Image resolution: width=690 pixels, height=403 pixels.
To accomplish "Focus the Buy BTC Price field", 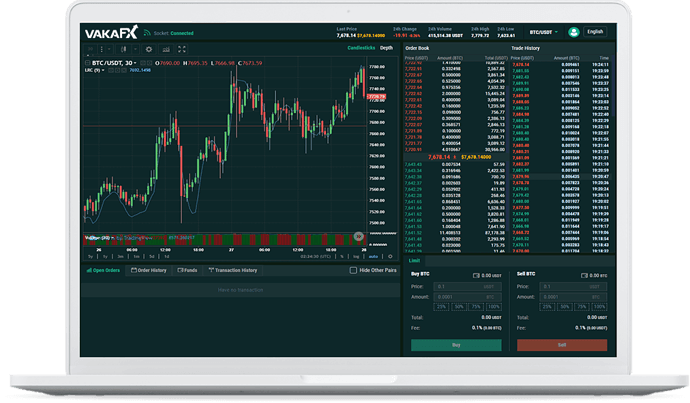I will 467,286.
